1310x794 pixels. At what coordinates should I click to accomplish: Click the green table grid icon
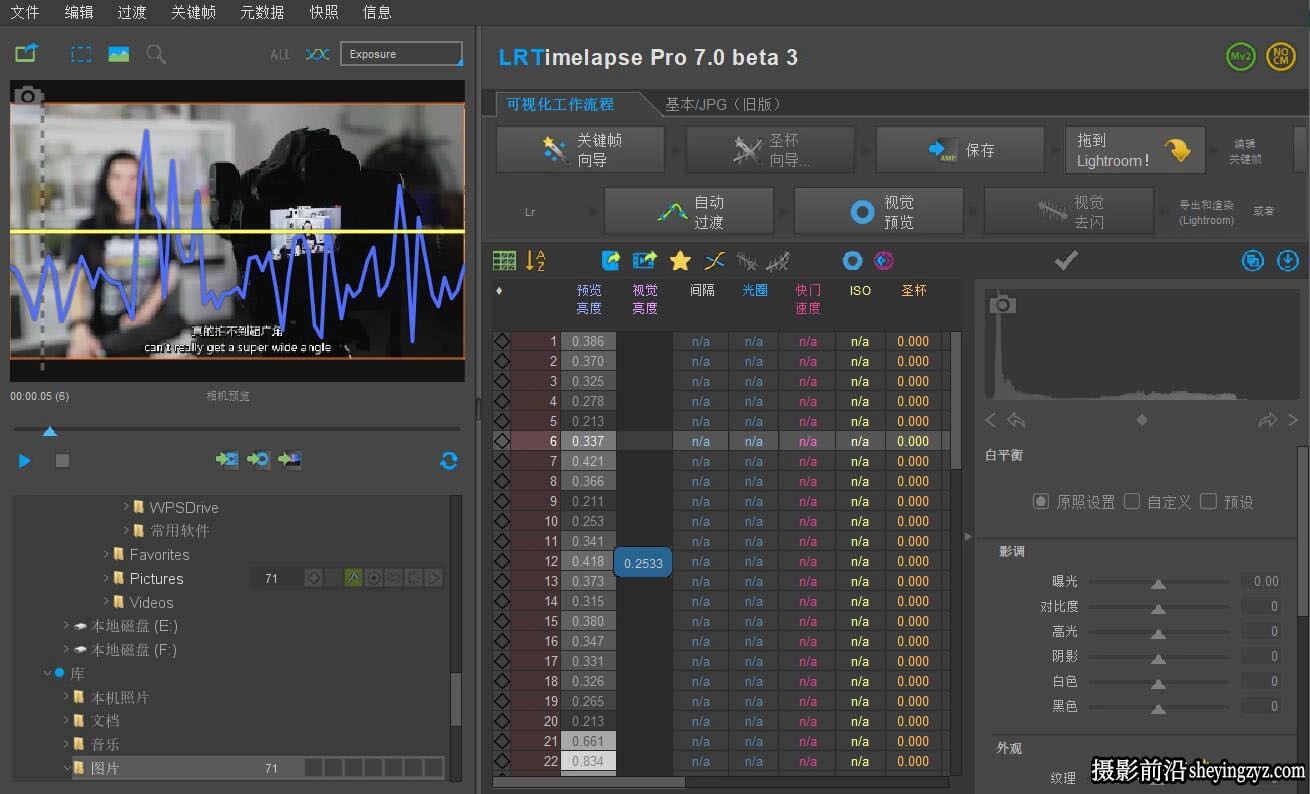pyautogui.click(x=505, y=261)
